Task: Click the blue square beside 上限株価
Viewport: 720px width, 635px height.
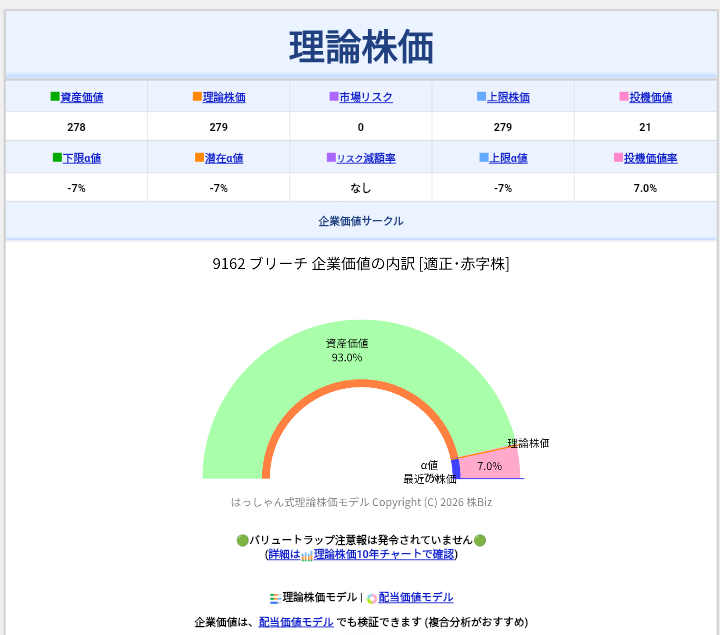Action: point(482,96)
